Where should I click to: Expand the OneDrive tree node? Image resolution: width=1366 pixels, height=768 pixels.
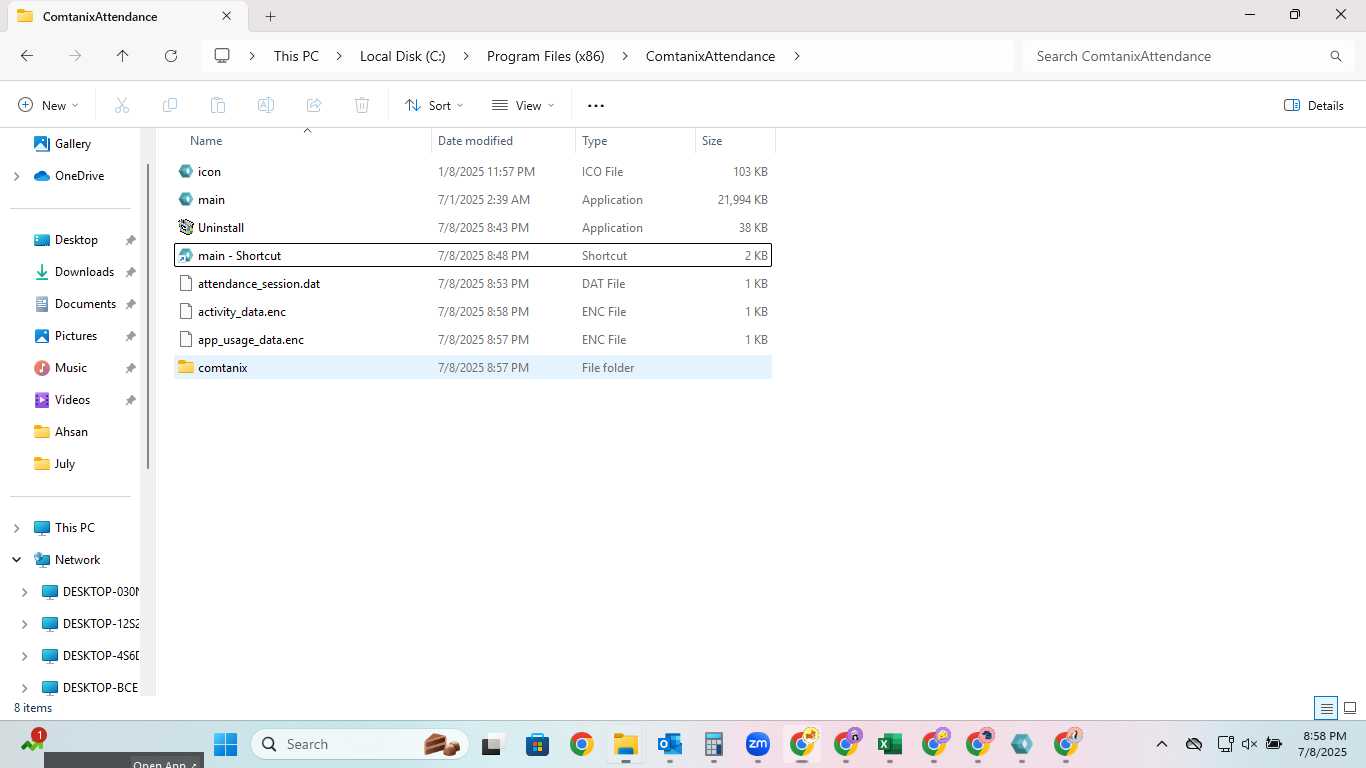coord(16,176)
